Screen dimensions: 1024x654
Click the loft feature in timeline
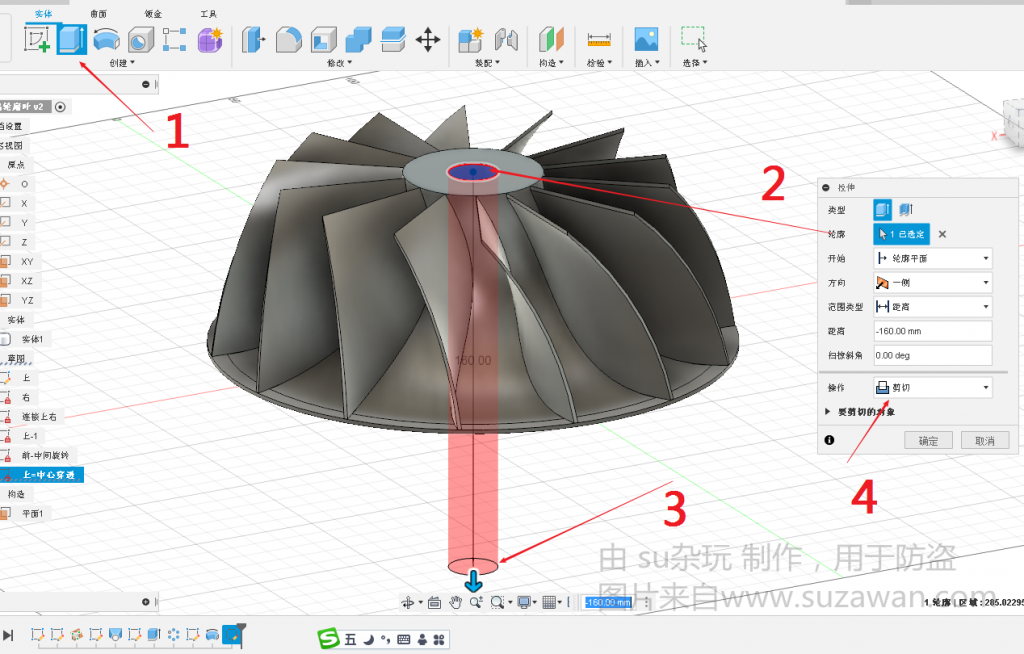coord(116,634)
